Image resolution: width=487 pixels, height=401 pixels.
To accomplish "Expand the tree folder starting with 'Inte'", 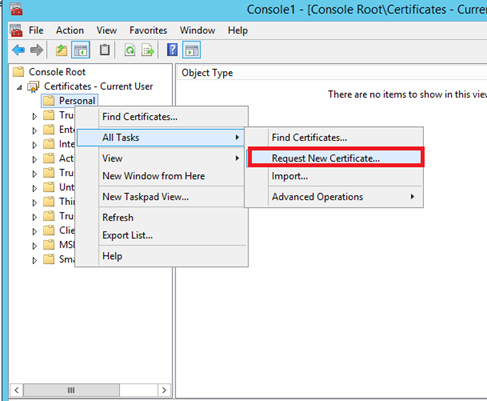I will 34,145.
